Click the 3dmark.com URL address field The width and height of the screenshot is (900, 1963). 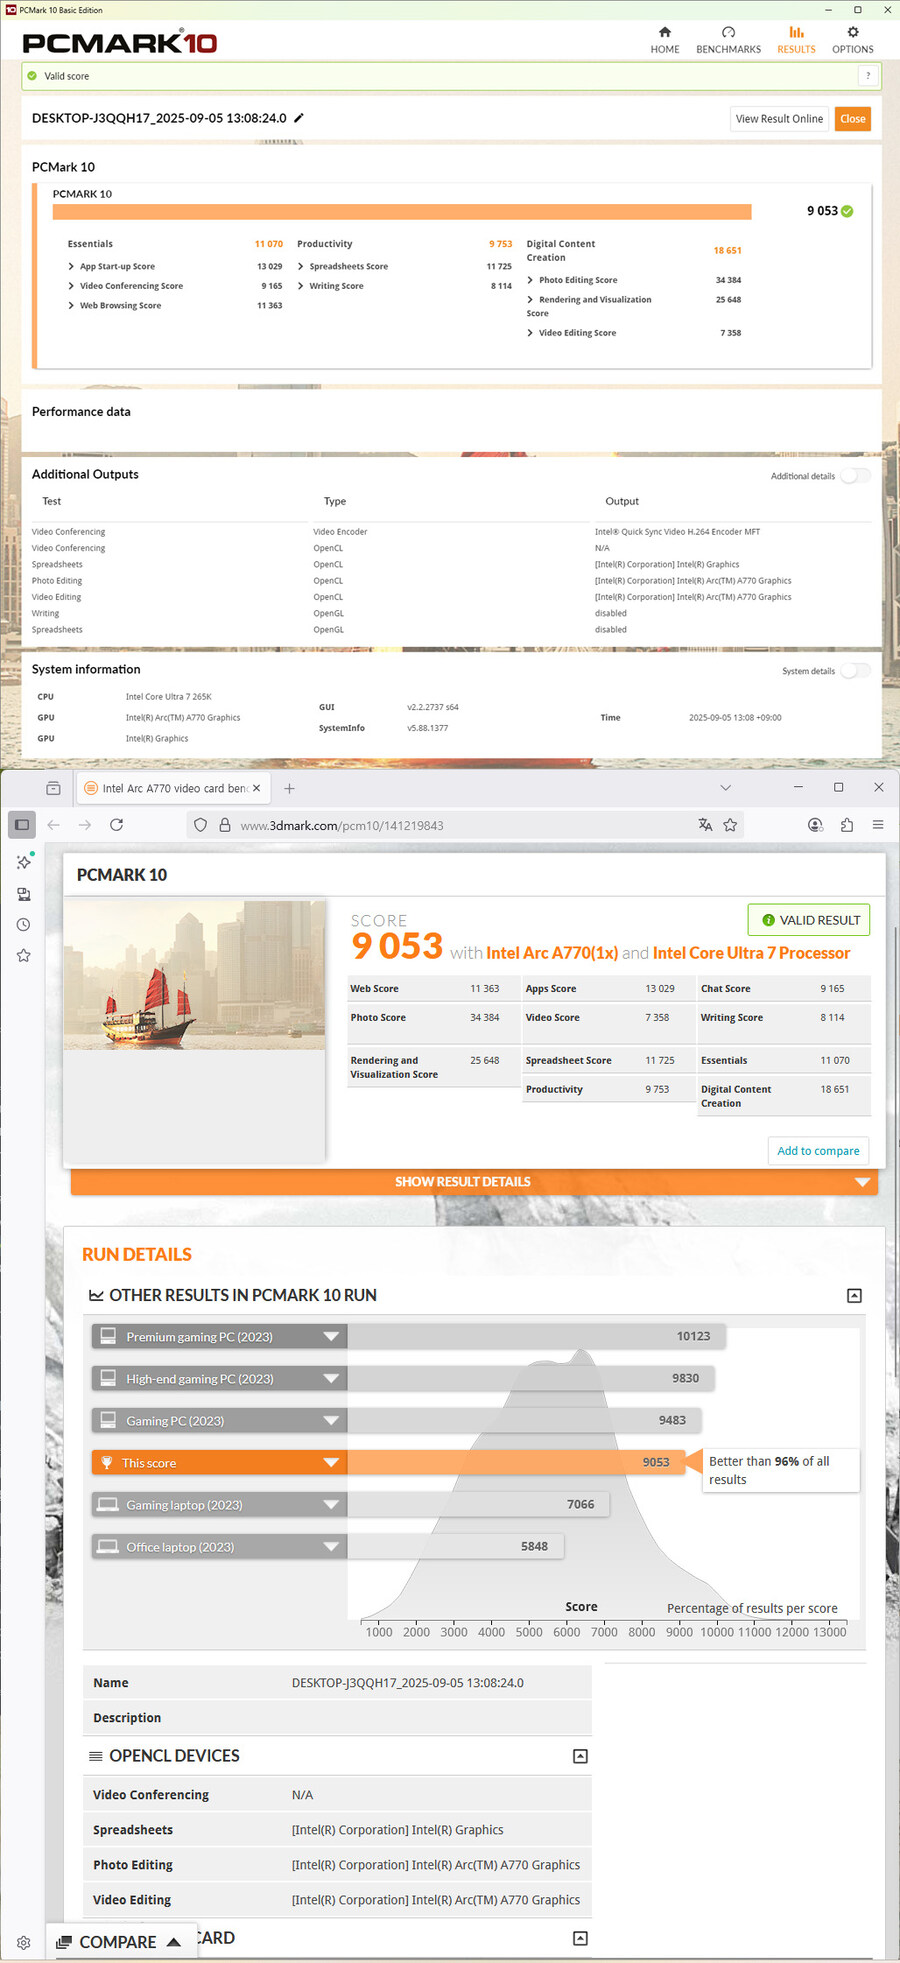[465, 825]
